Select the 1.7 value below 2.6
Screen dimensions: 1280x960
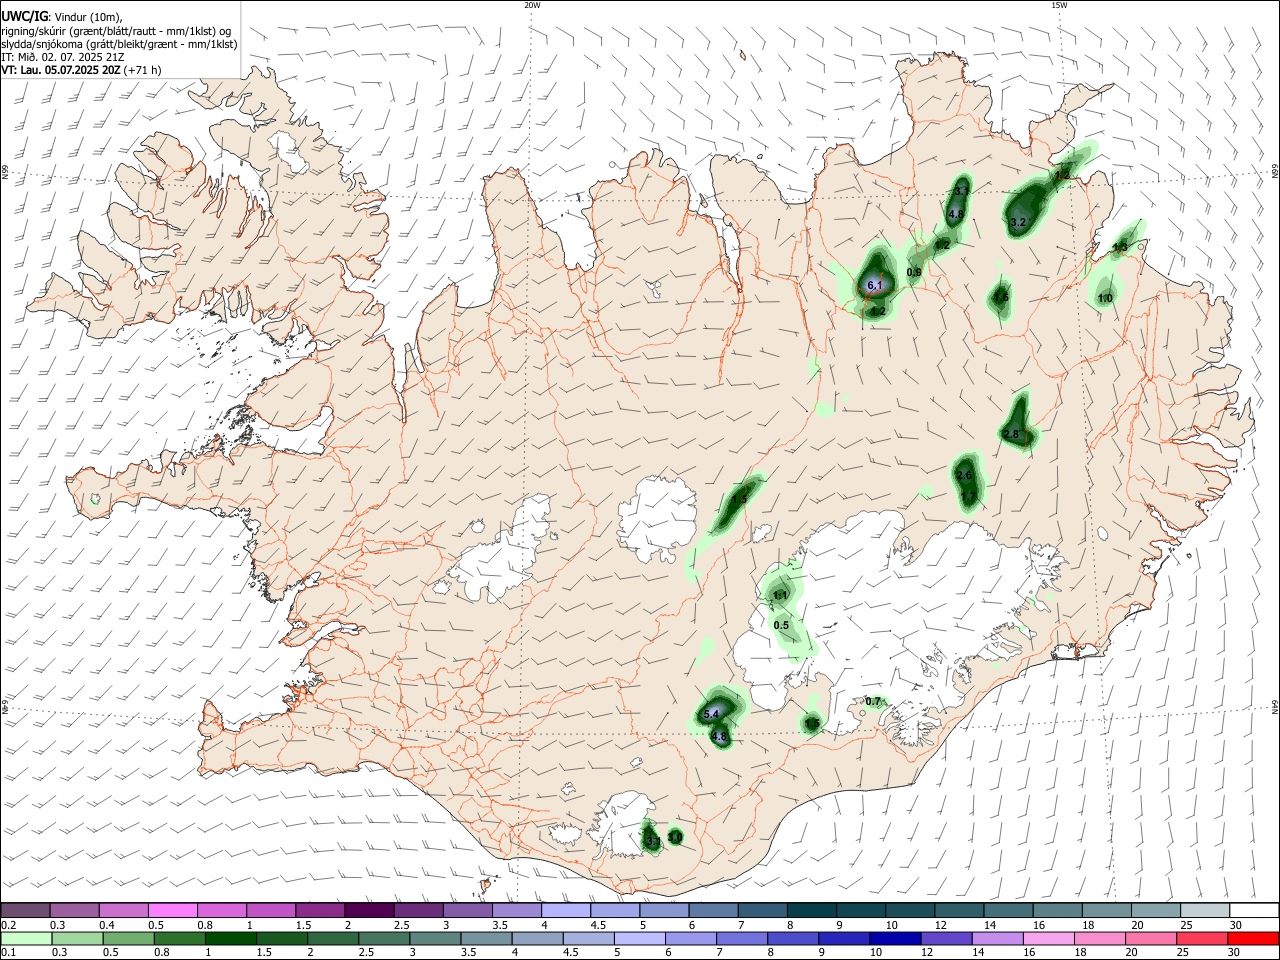point(968,496)
